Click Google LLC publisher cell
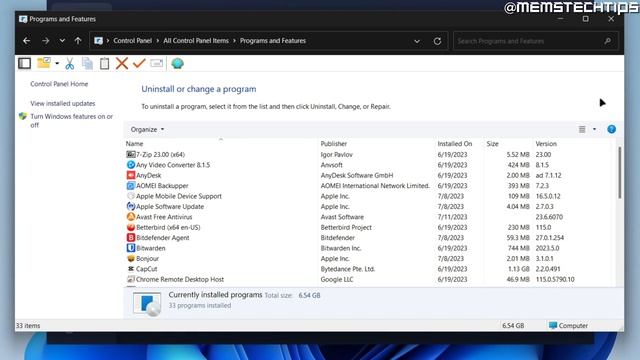Image resolution: width=640 pixels, height=360 pixels. pyautogui.click(x=337, y=280)
